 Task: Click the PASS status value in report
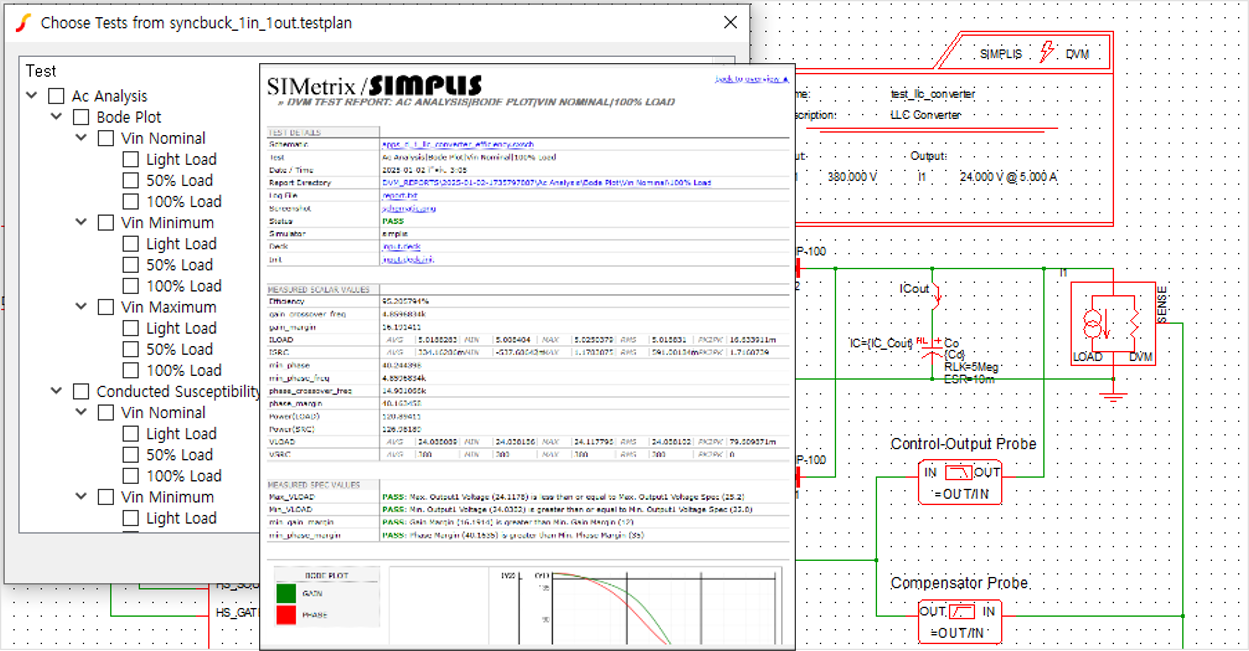tap(393, 221)
